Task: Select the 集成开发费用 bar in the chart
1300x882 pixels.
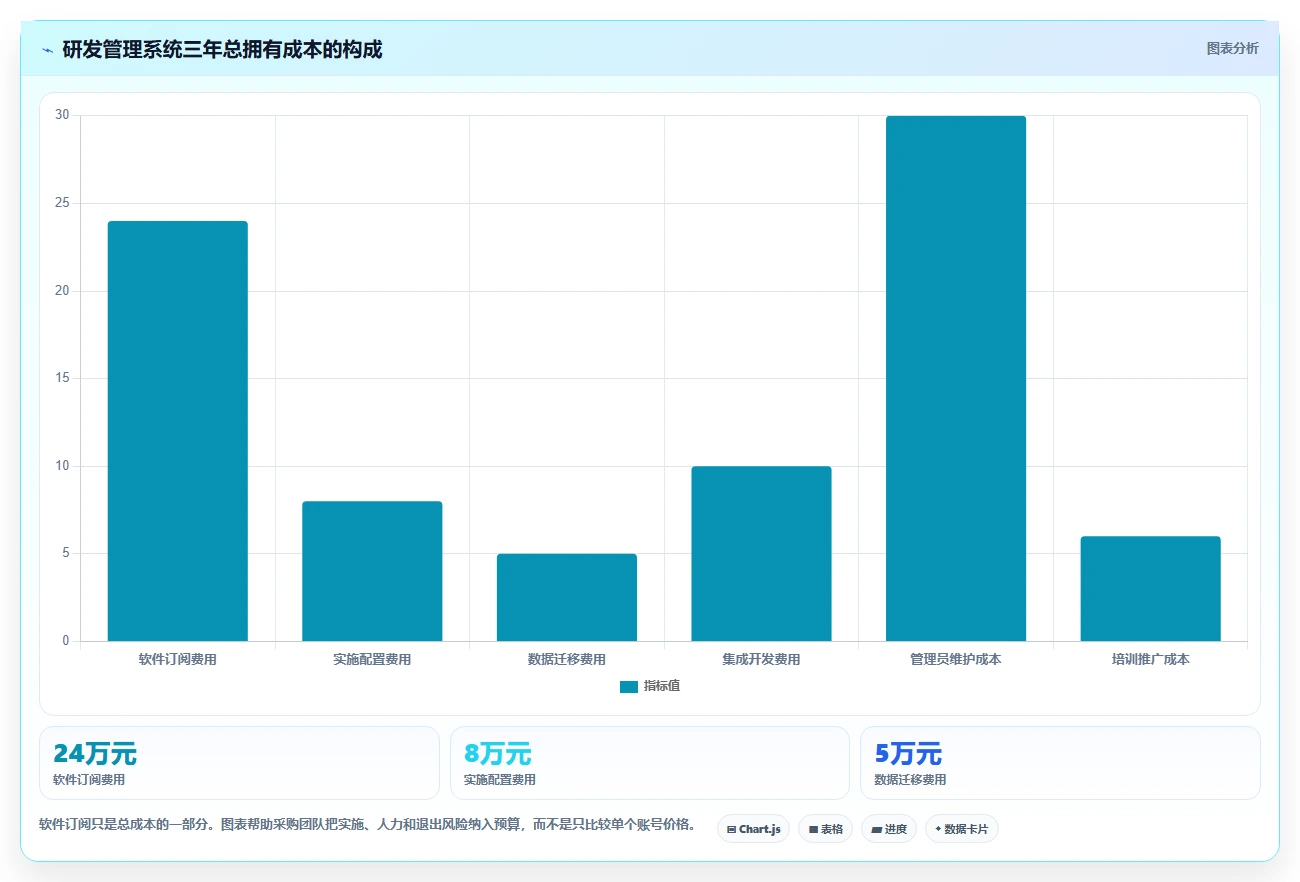Action: click(761, 553)
